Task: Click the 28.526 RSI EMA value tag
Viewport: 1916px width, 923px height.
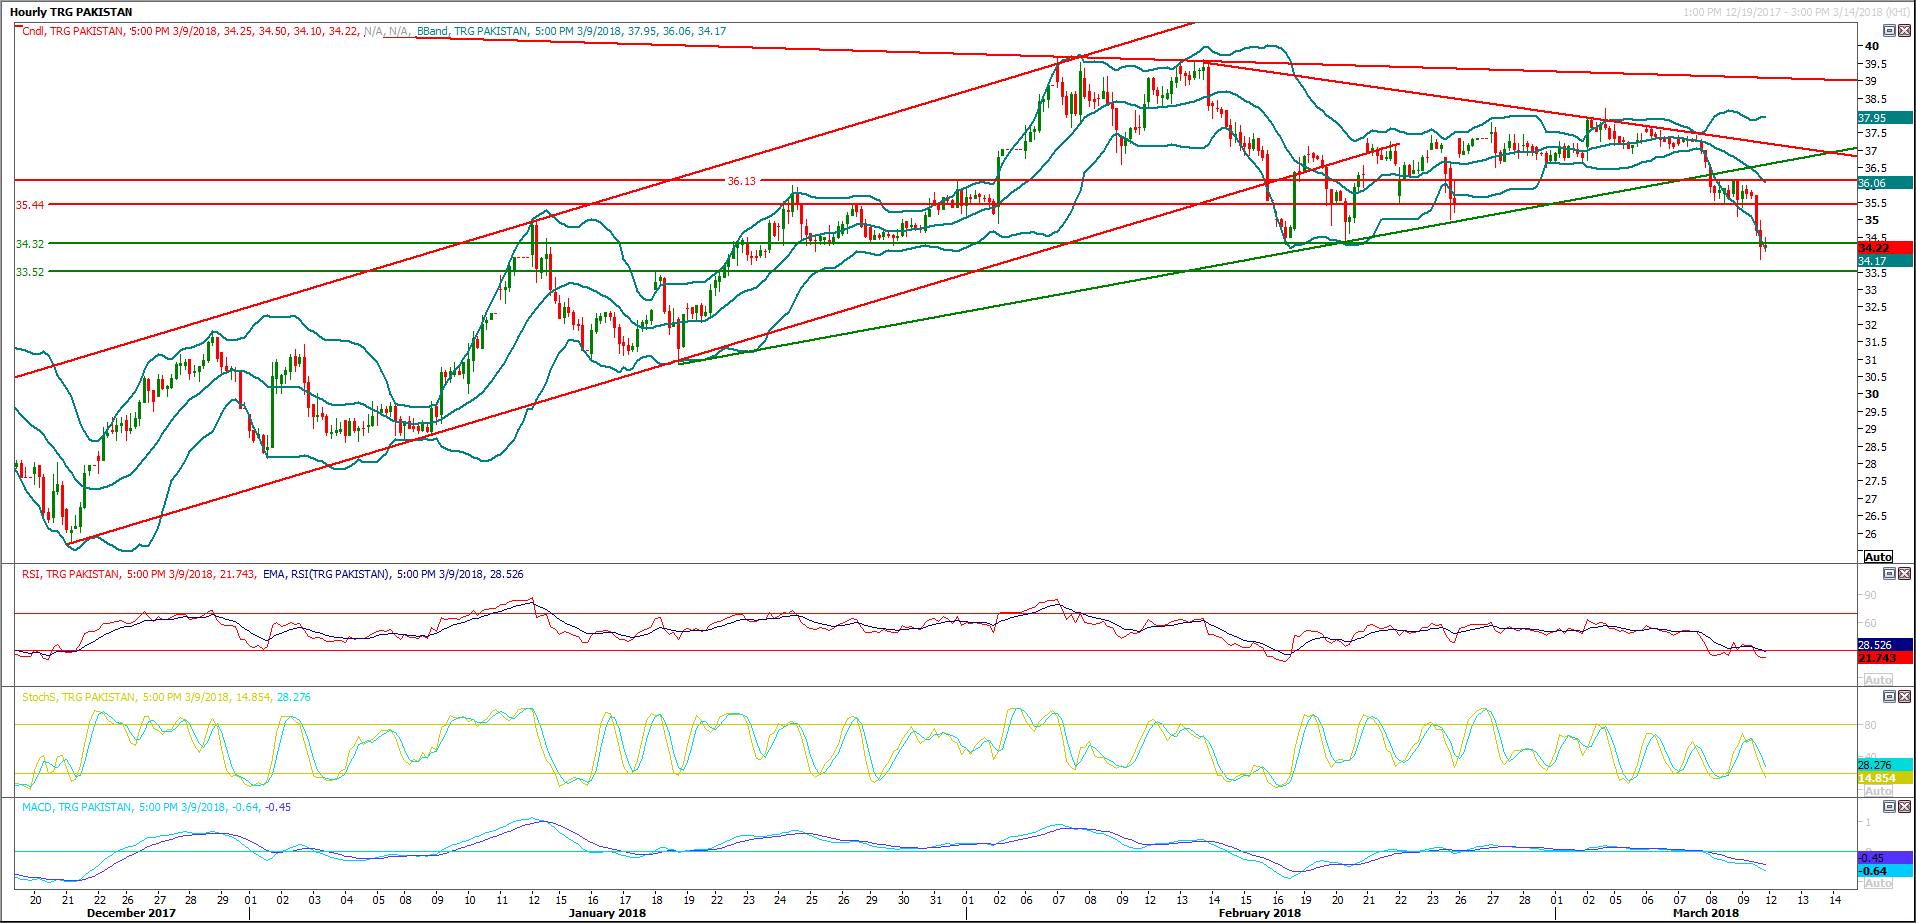Action: (1884, 645)
